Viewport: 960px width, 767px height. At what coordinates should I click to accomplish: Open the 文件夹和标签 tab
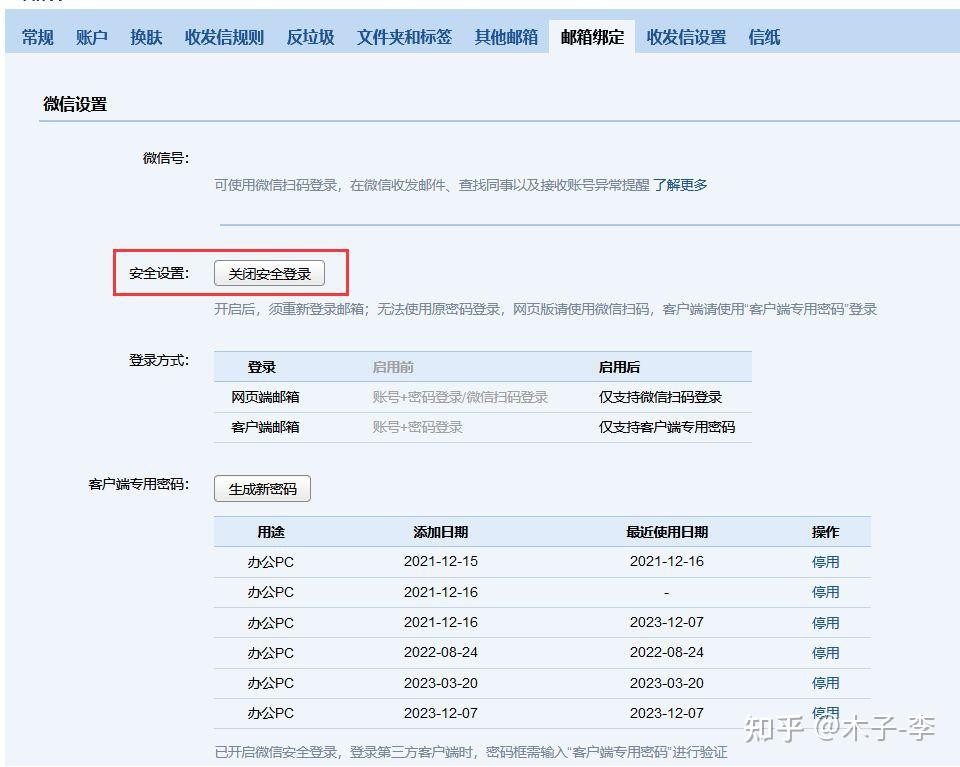(x=403, y=37)
